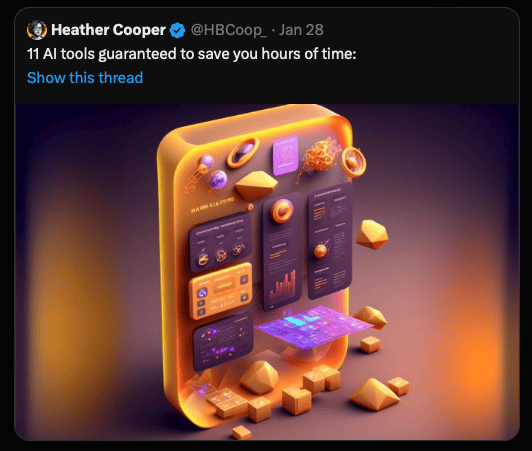The width and height of the screenshot is (532, 451).
Task: Click the tangled orange ball icon
Action: (x=321, y=156)
